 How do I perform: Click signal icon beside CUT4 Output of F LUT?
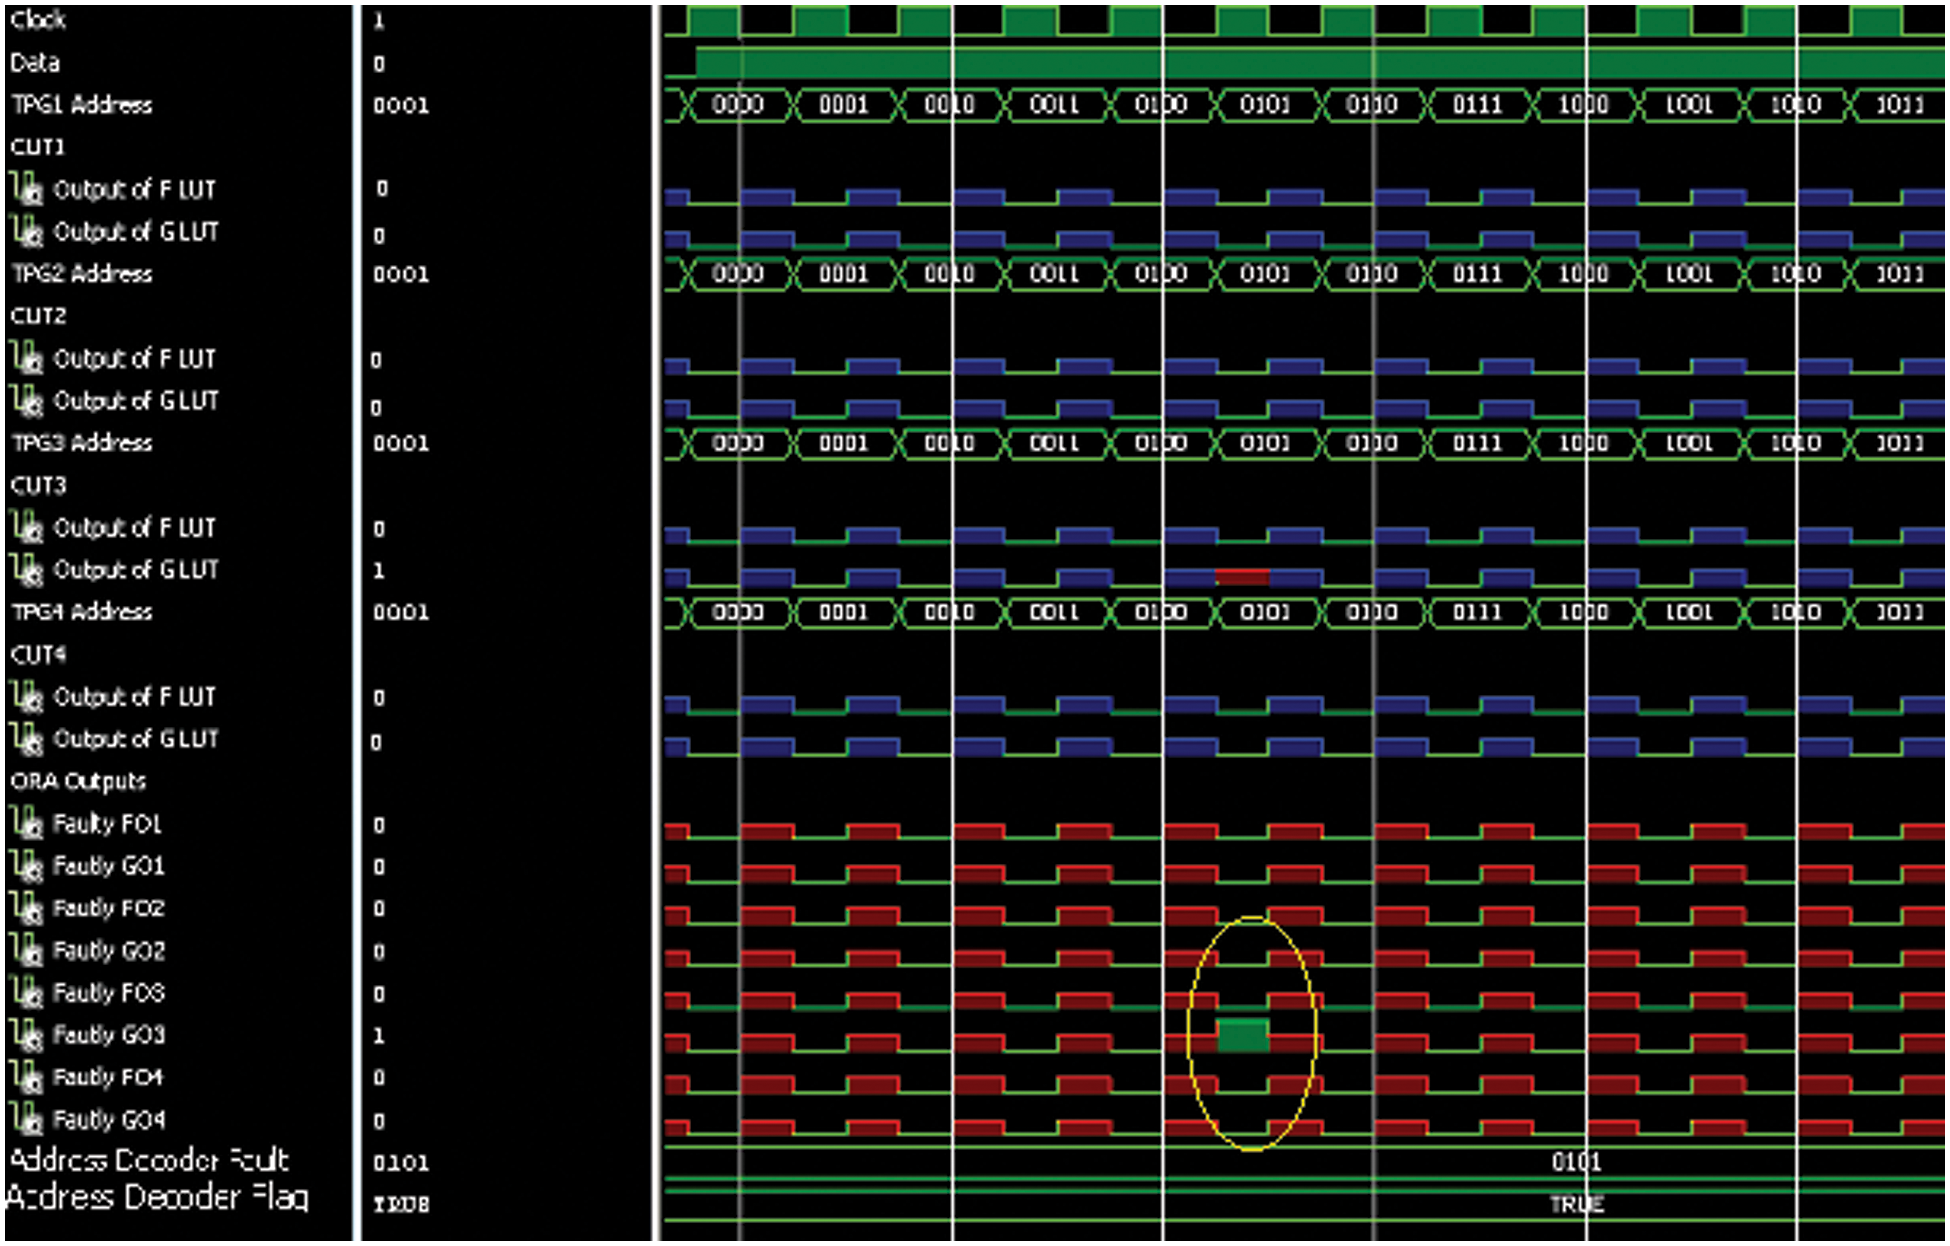(x=27, y=696)
